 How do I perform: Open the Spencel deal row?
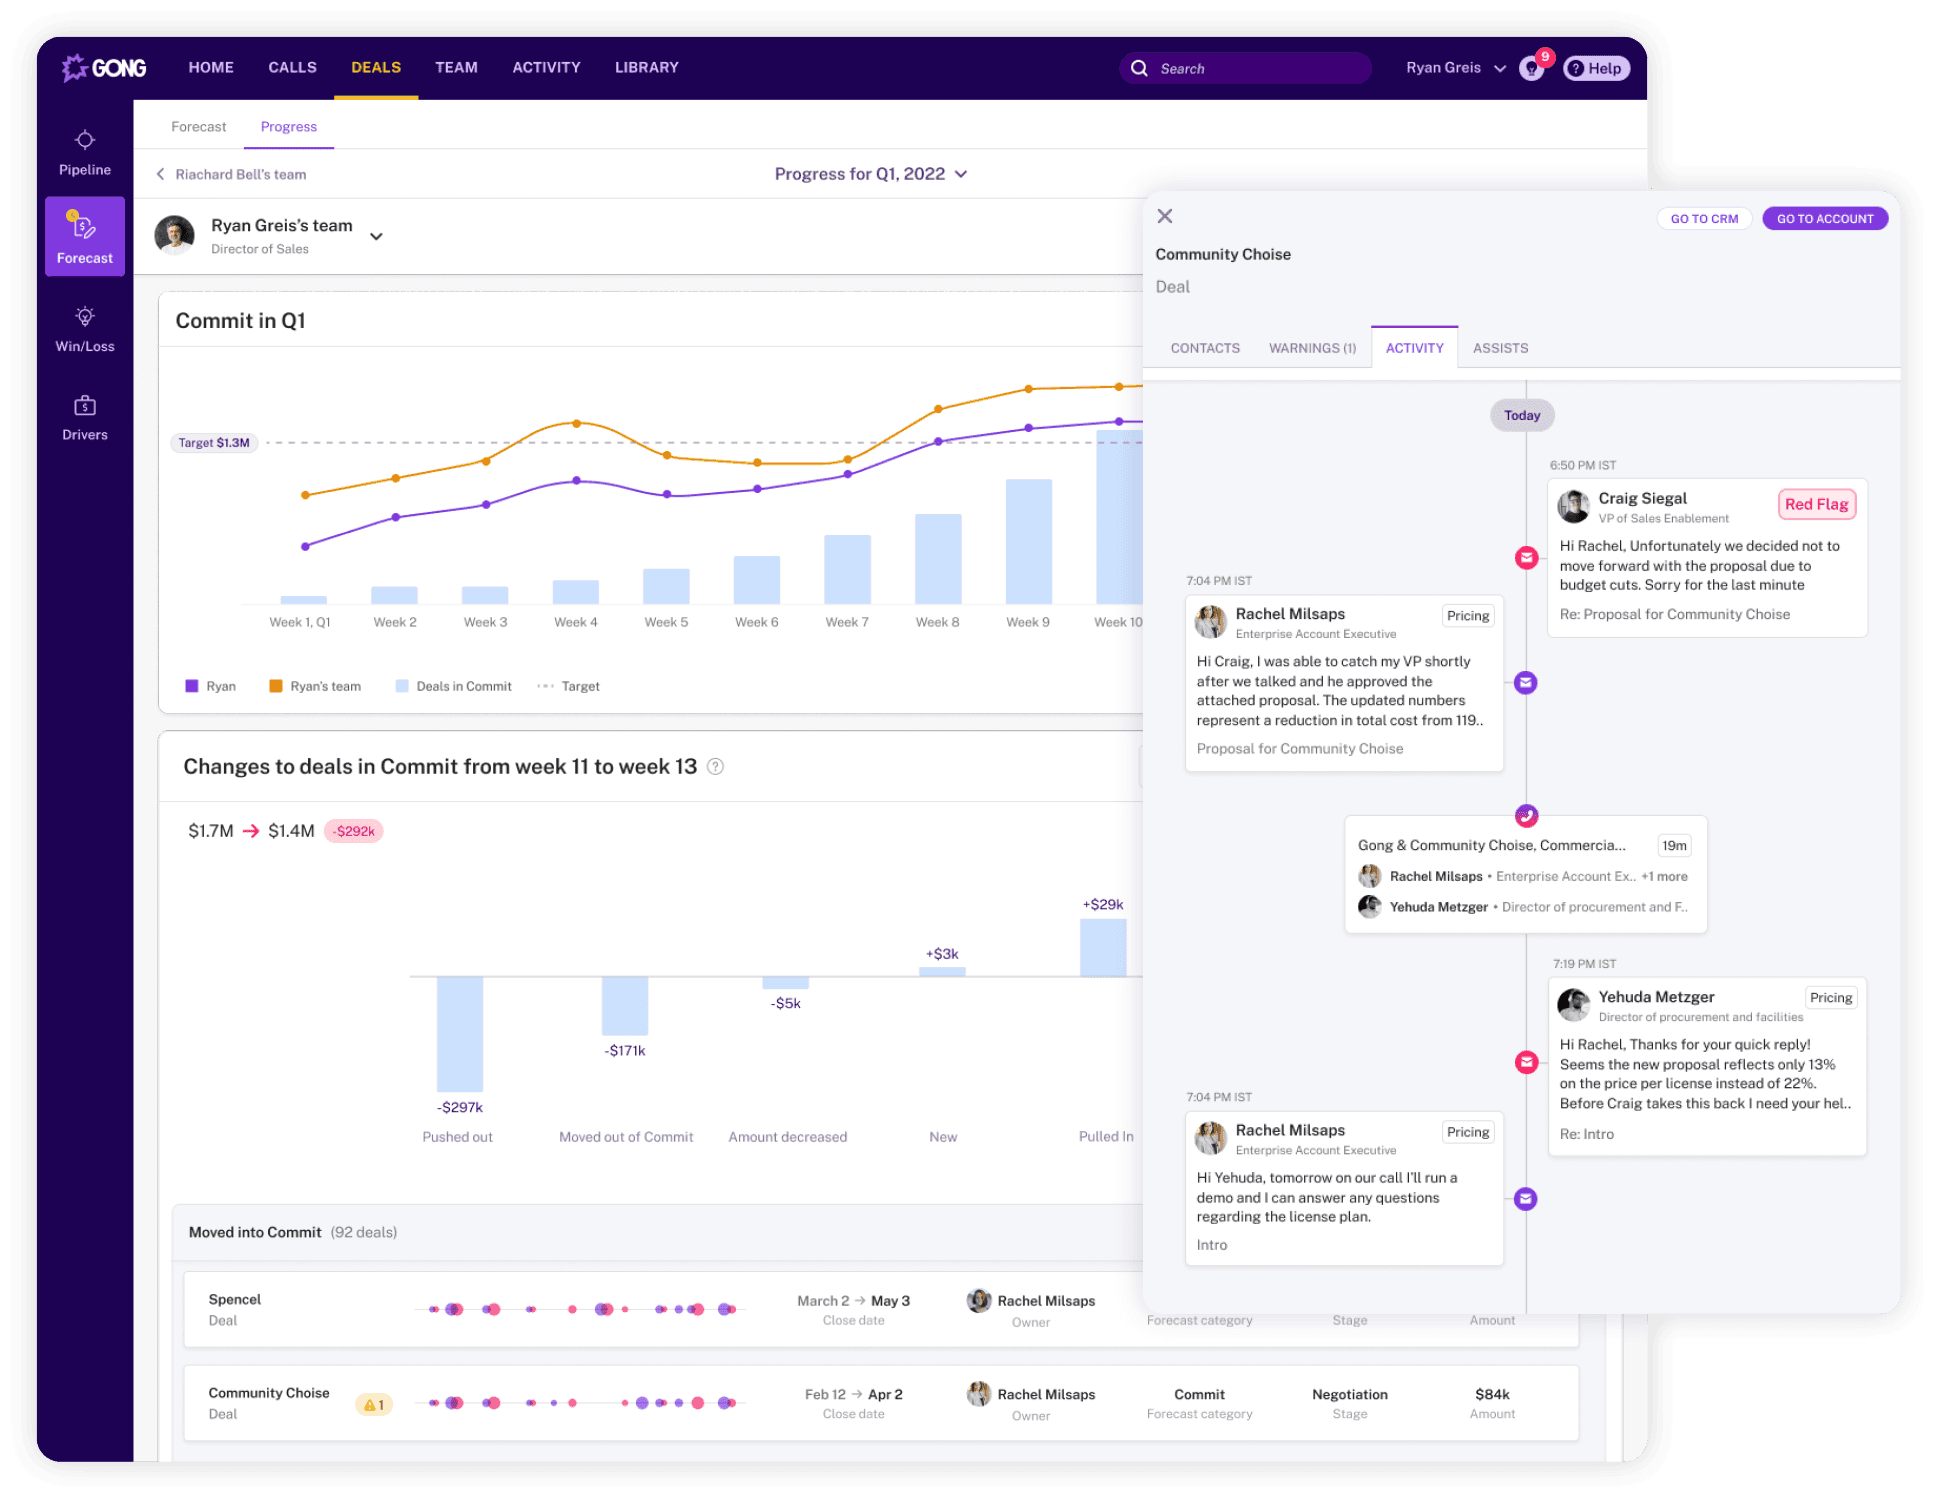[x=880, y=1310]
